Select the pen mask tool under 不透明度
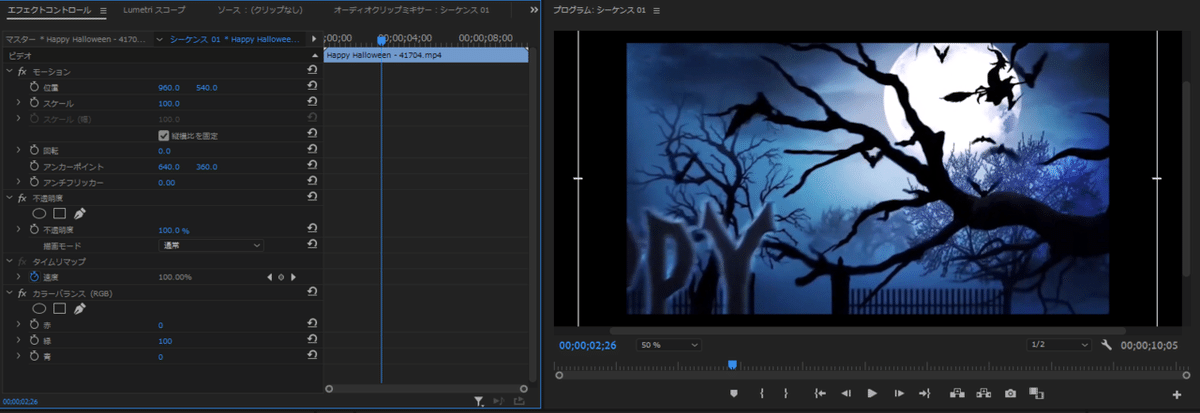Image resolution: width=1200 pixels, height=413 pixels. click(79, 213)
